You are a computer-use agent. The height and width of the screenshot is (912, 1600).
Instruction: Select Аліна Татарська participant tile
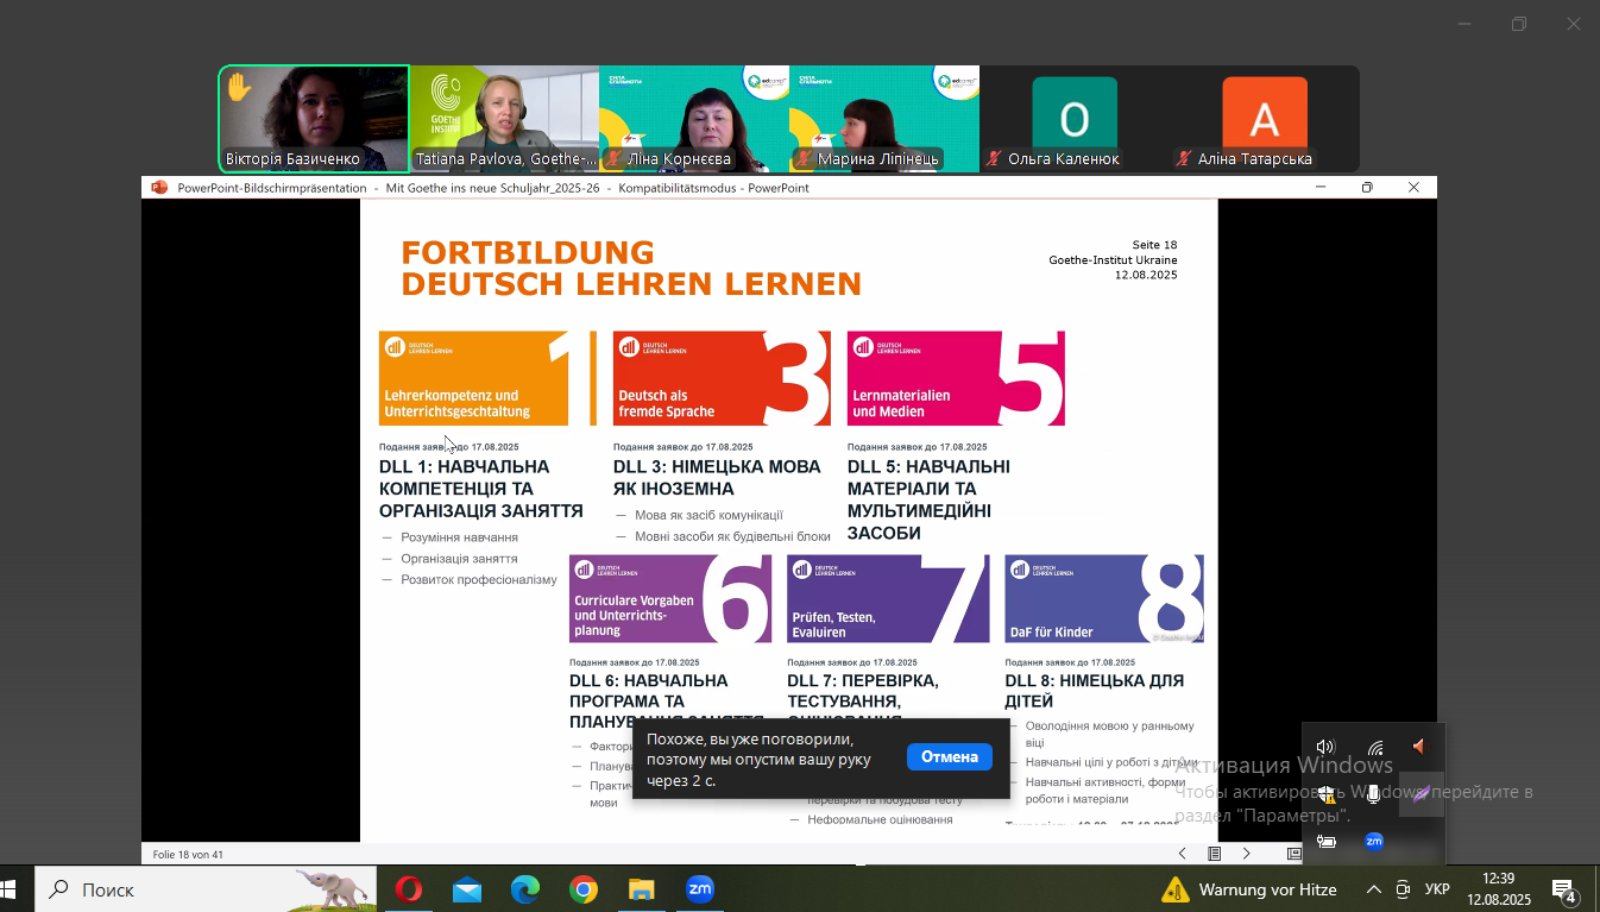coord(1264,119)
